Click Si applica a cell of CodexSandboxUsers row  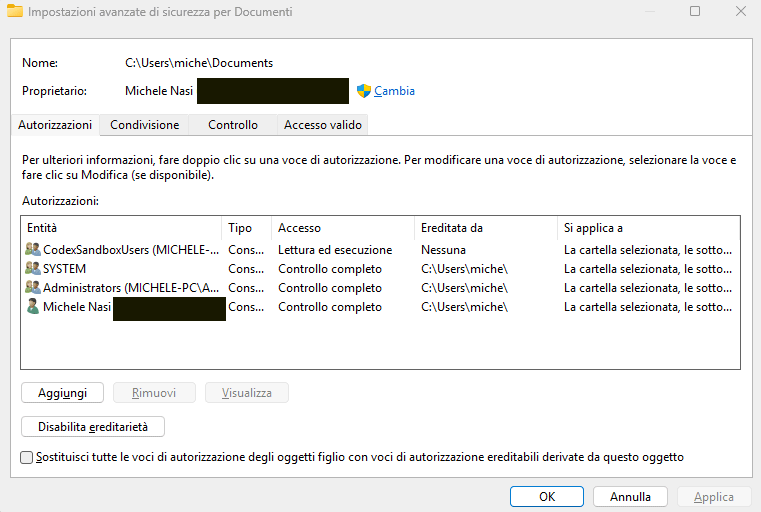(648, 249)
